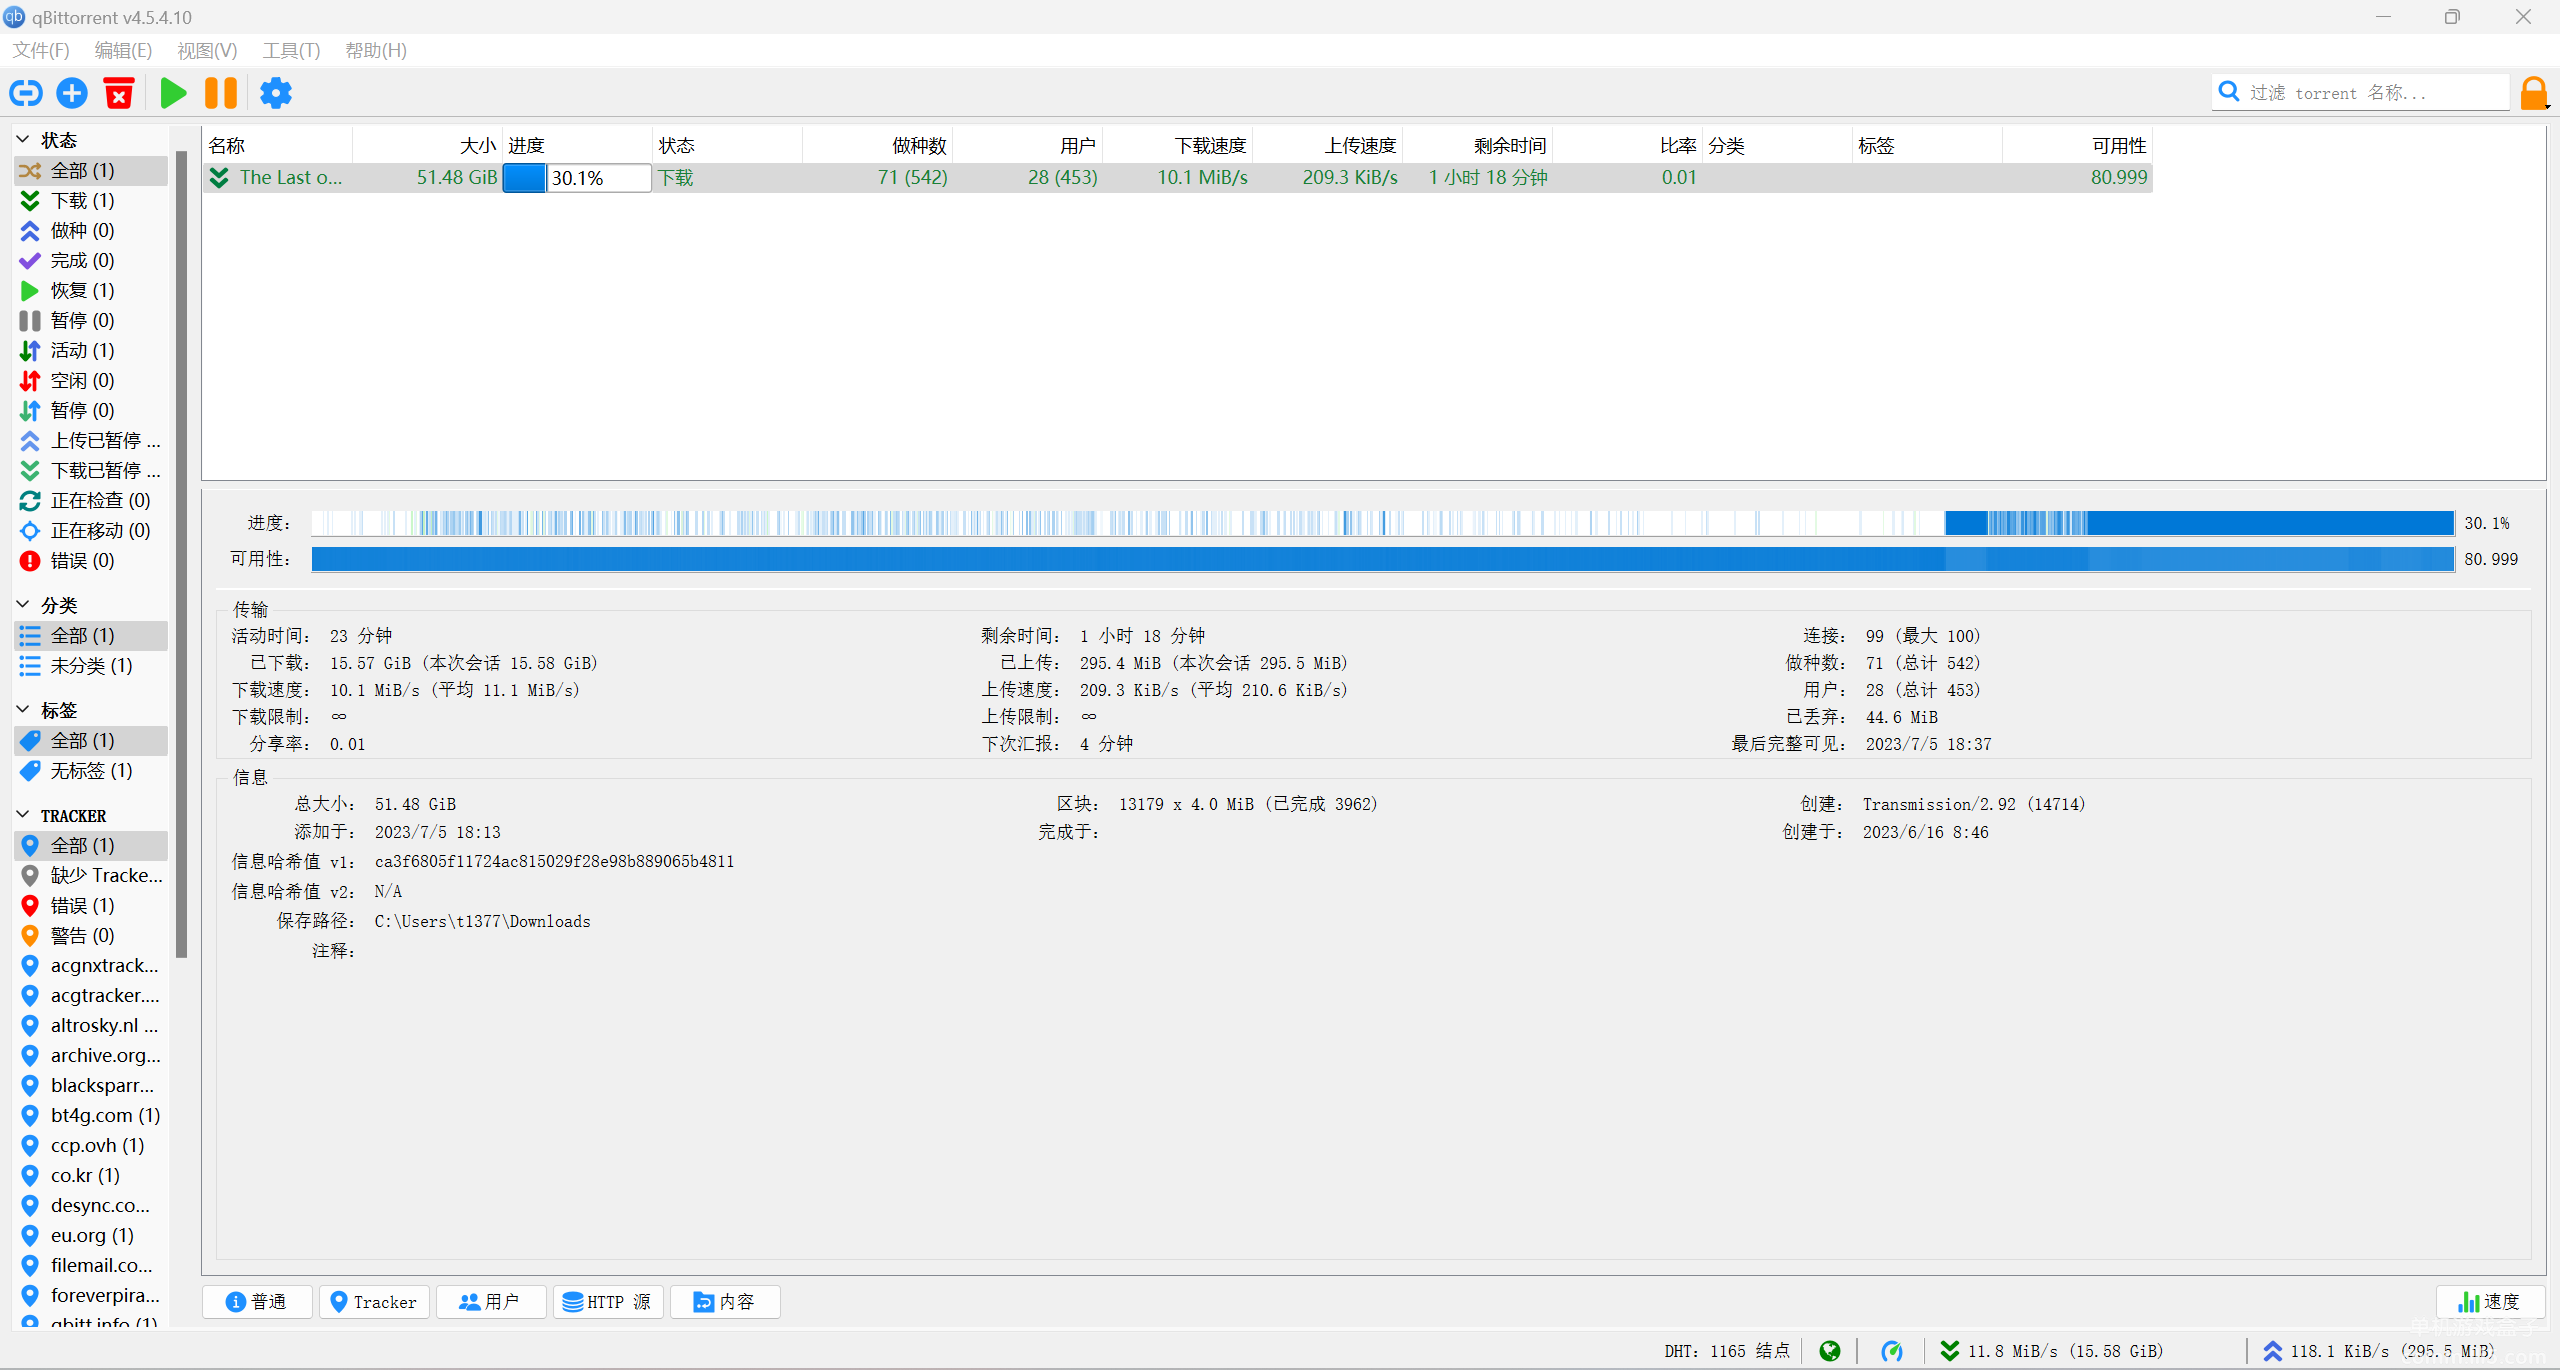The width and height of the screenshot is (2560, 1370).
Task: Switch to the Tracker tab
Action: [374, 1301]
